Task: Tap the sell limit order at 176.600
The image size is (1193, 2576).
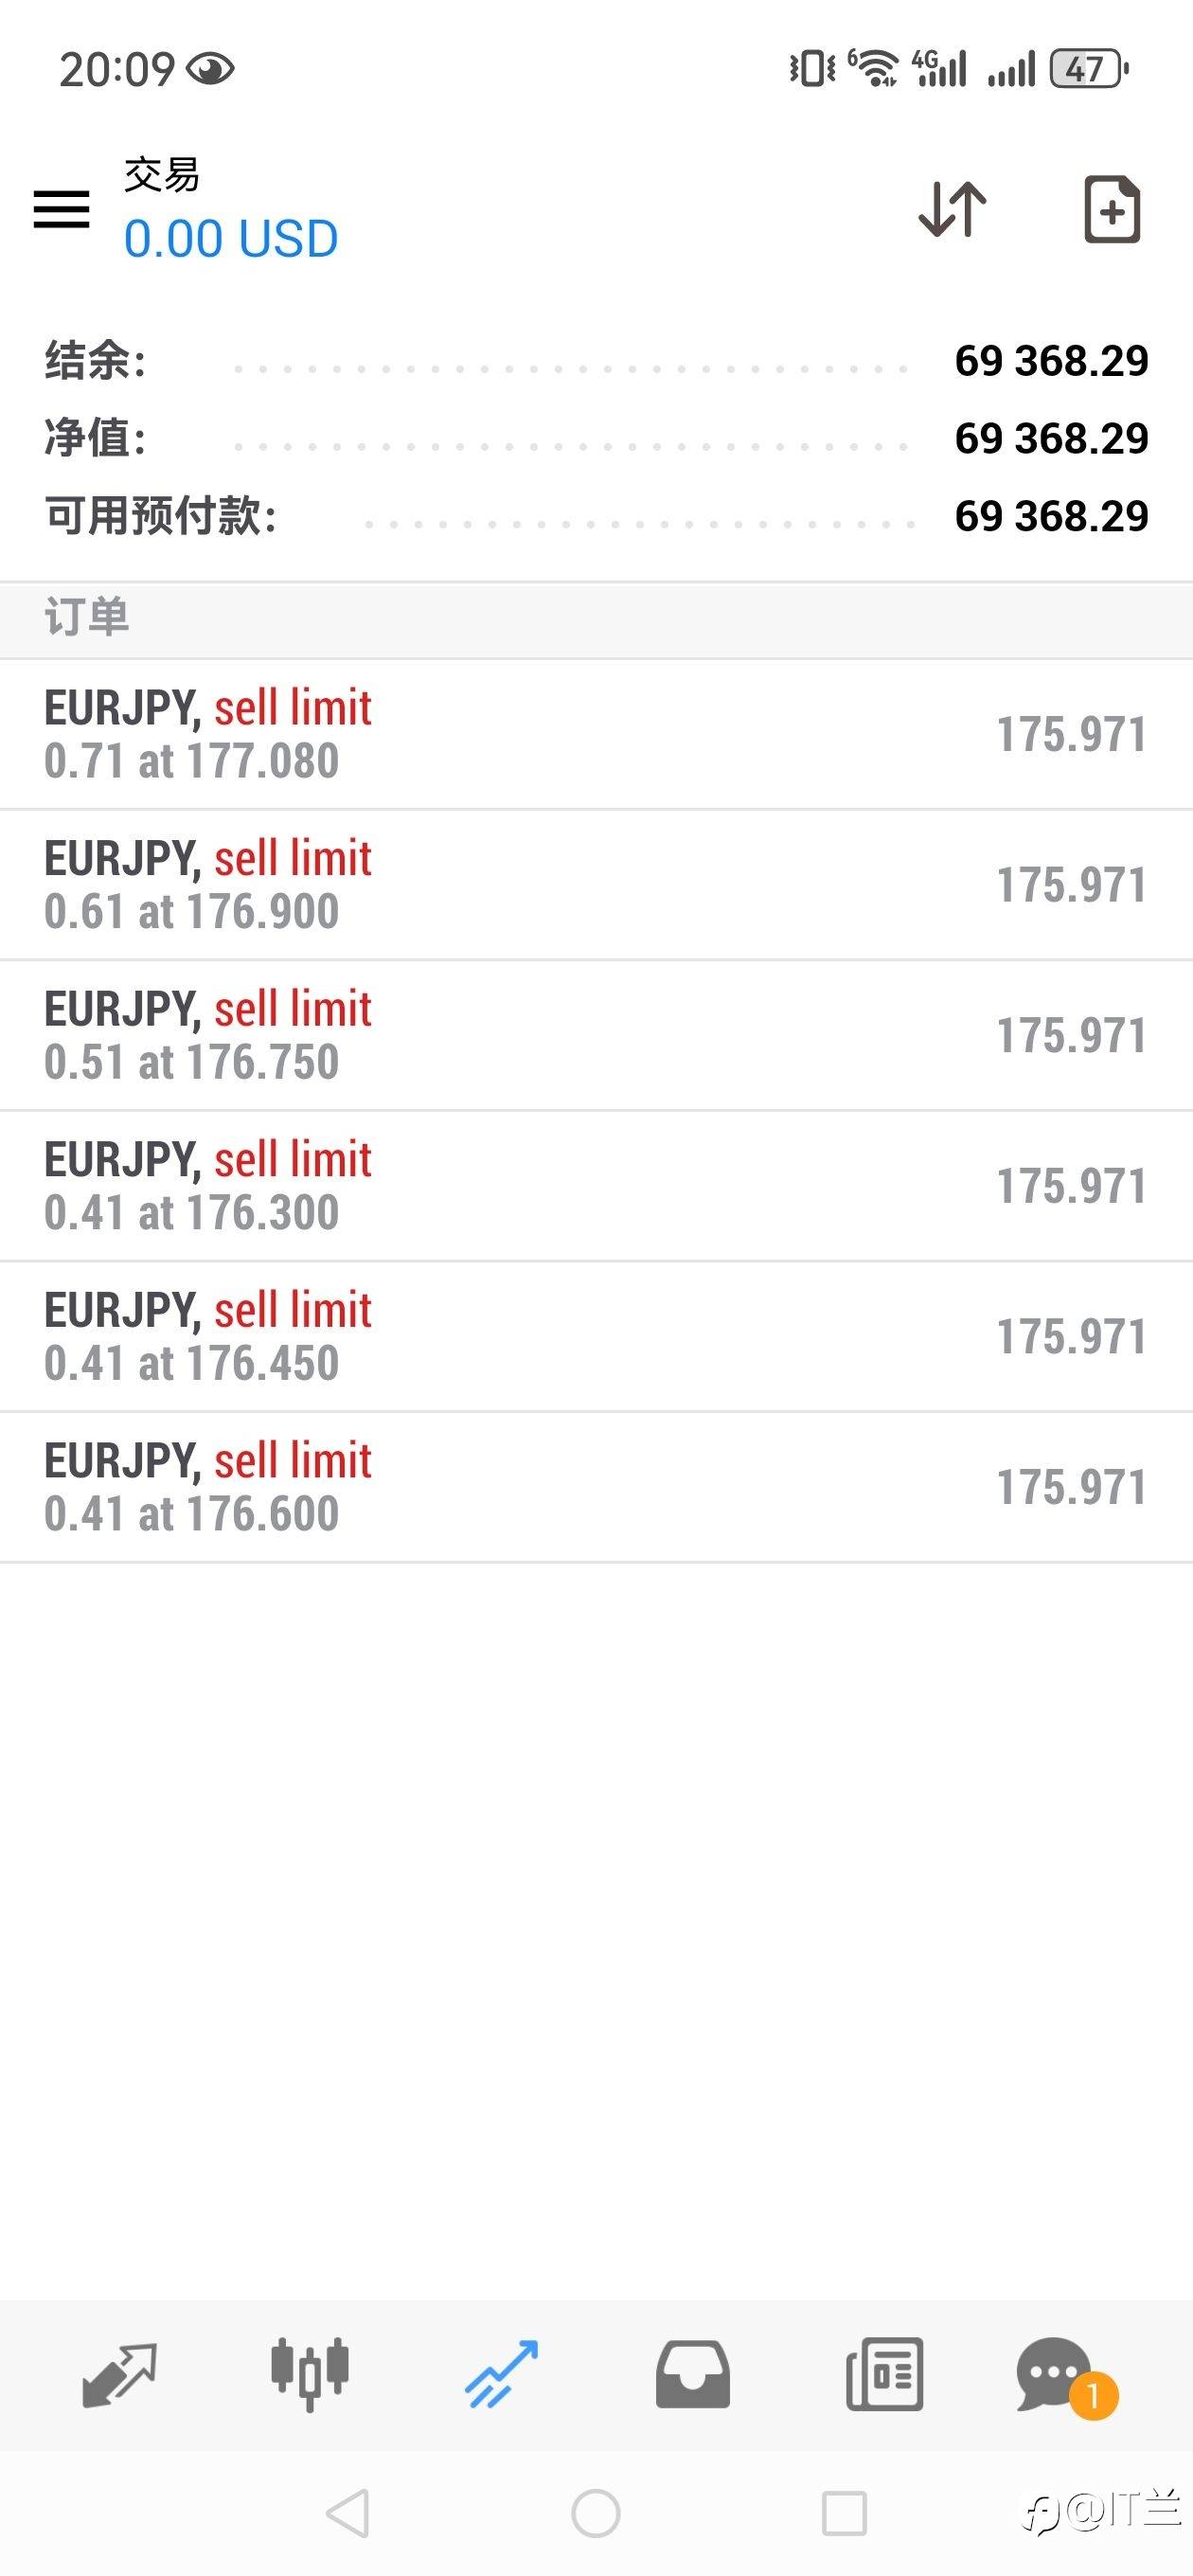Action: click(596, 1487)
